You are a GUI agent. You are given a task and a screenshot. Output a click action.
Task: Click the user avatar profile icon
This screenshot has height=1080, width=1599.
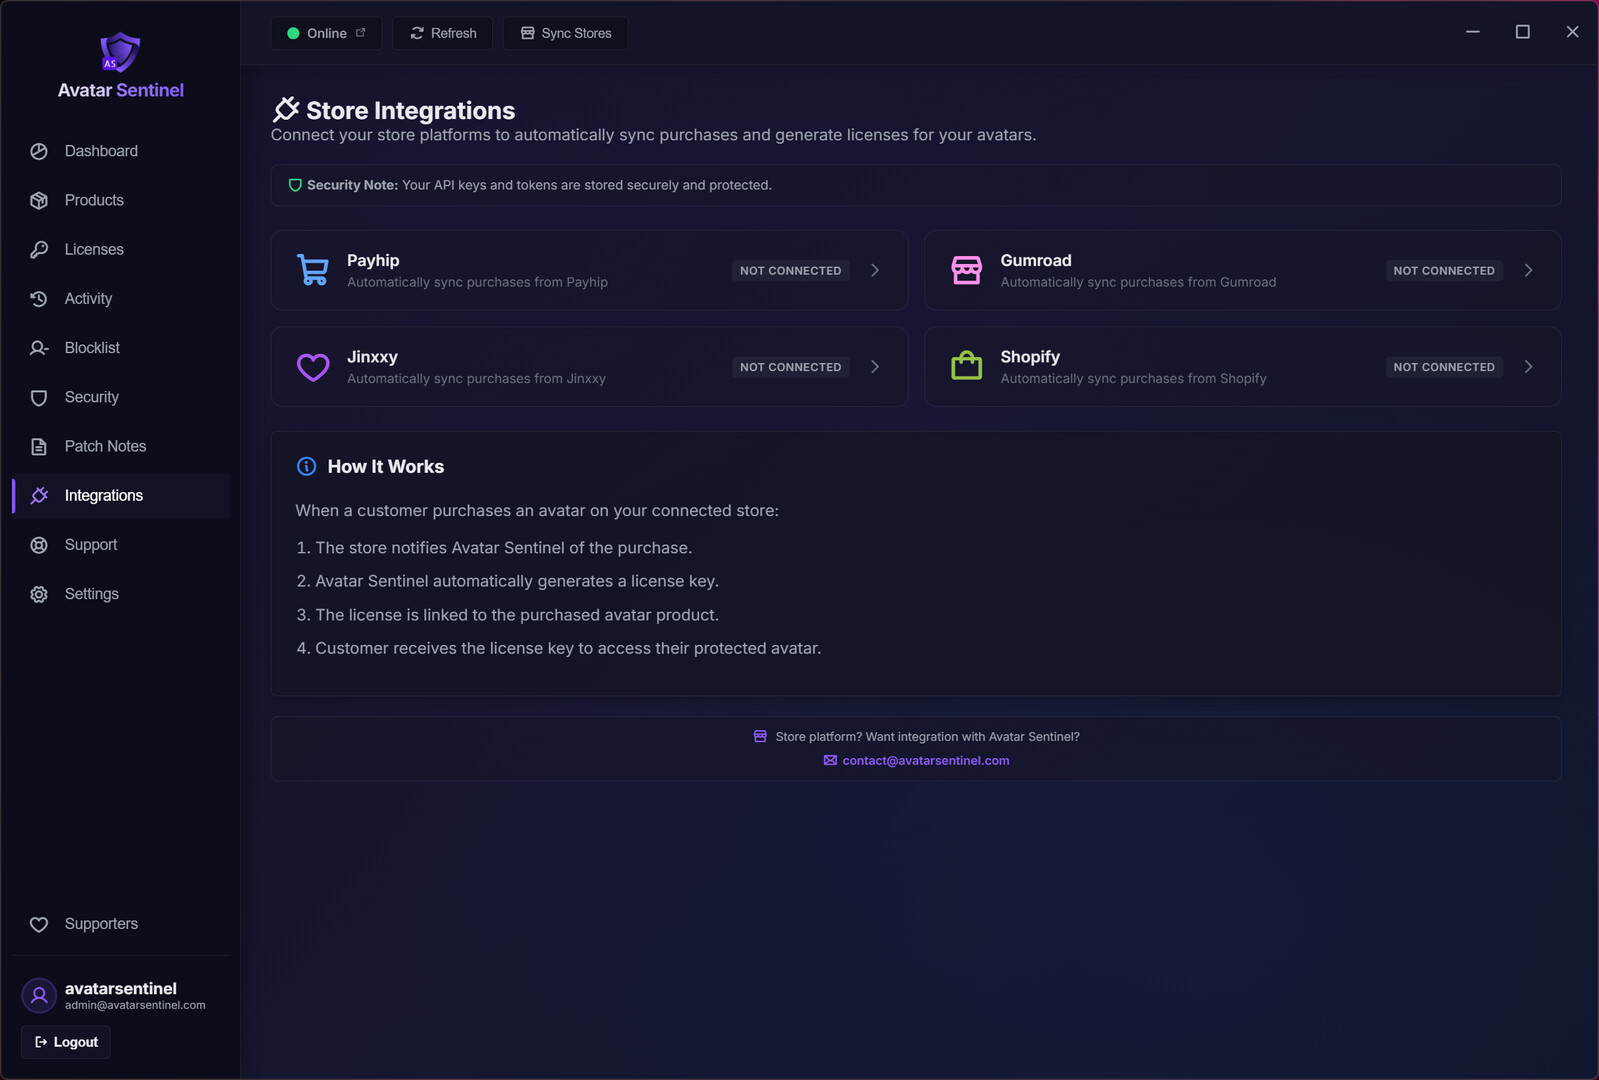[39, 996]
